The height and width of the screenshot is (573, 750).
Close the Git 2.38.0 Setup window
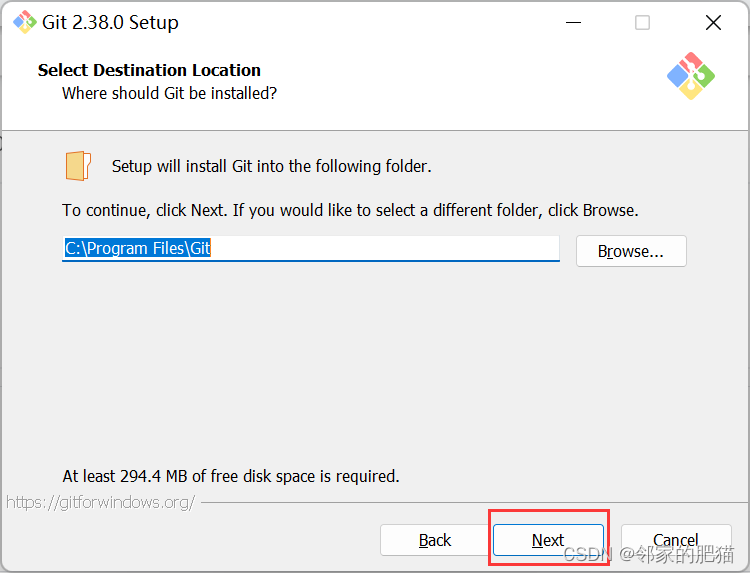[713, 22]
